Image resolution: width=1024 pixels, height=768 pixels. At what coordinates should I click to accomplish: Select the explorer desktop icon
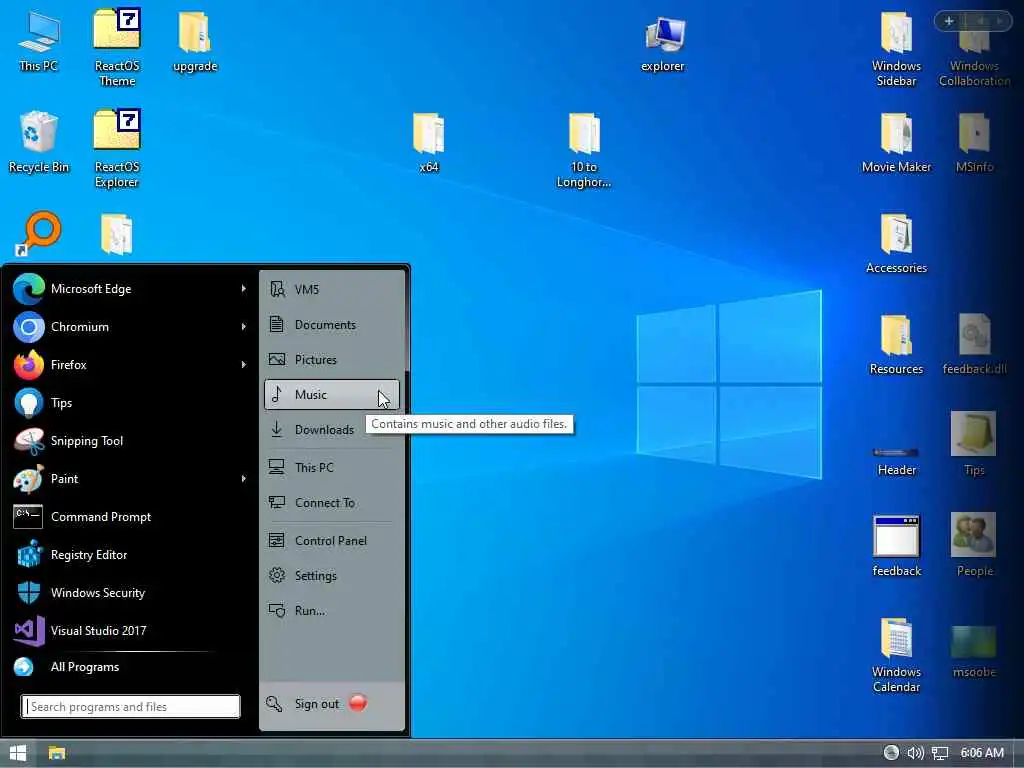coord(663,44)
